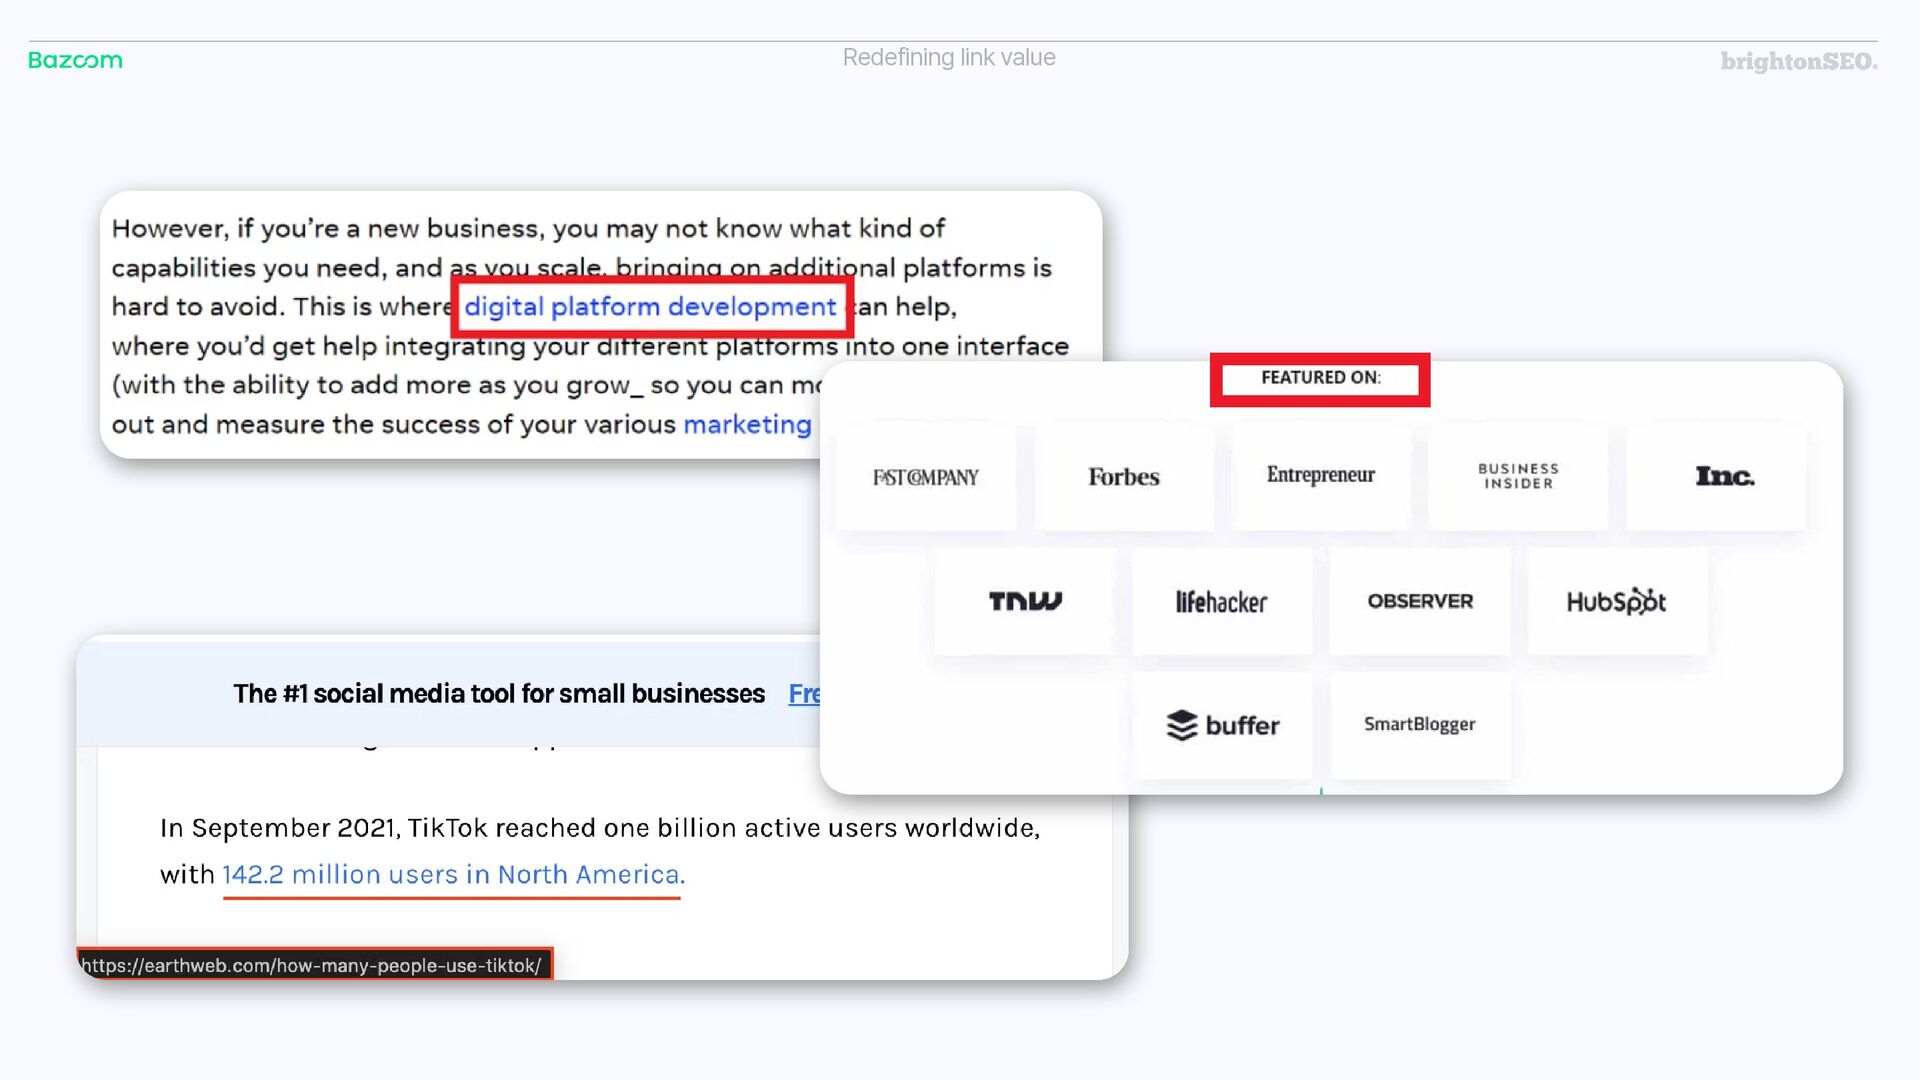1920x1080 pixels.
Task: Click the partially visible Free link
Action: 803,694
